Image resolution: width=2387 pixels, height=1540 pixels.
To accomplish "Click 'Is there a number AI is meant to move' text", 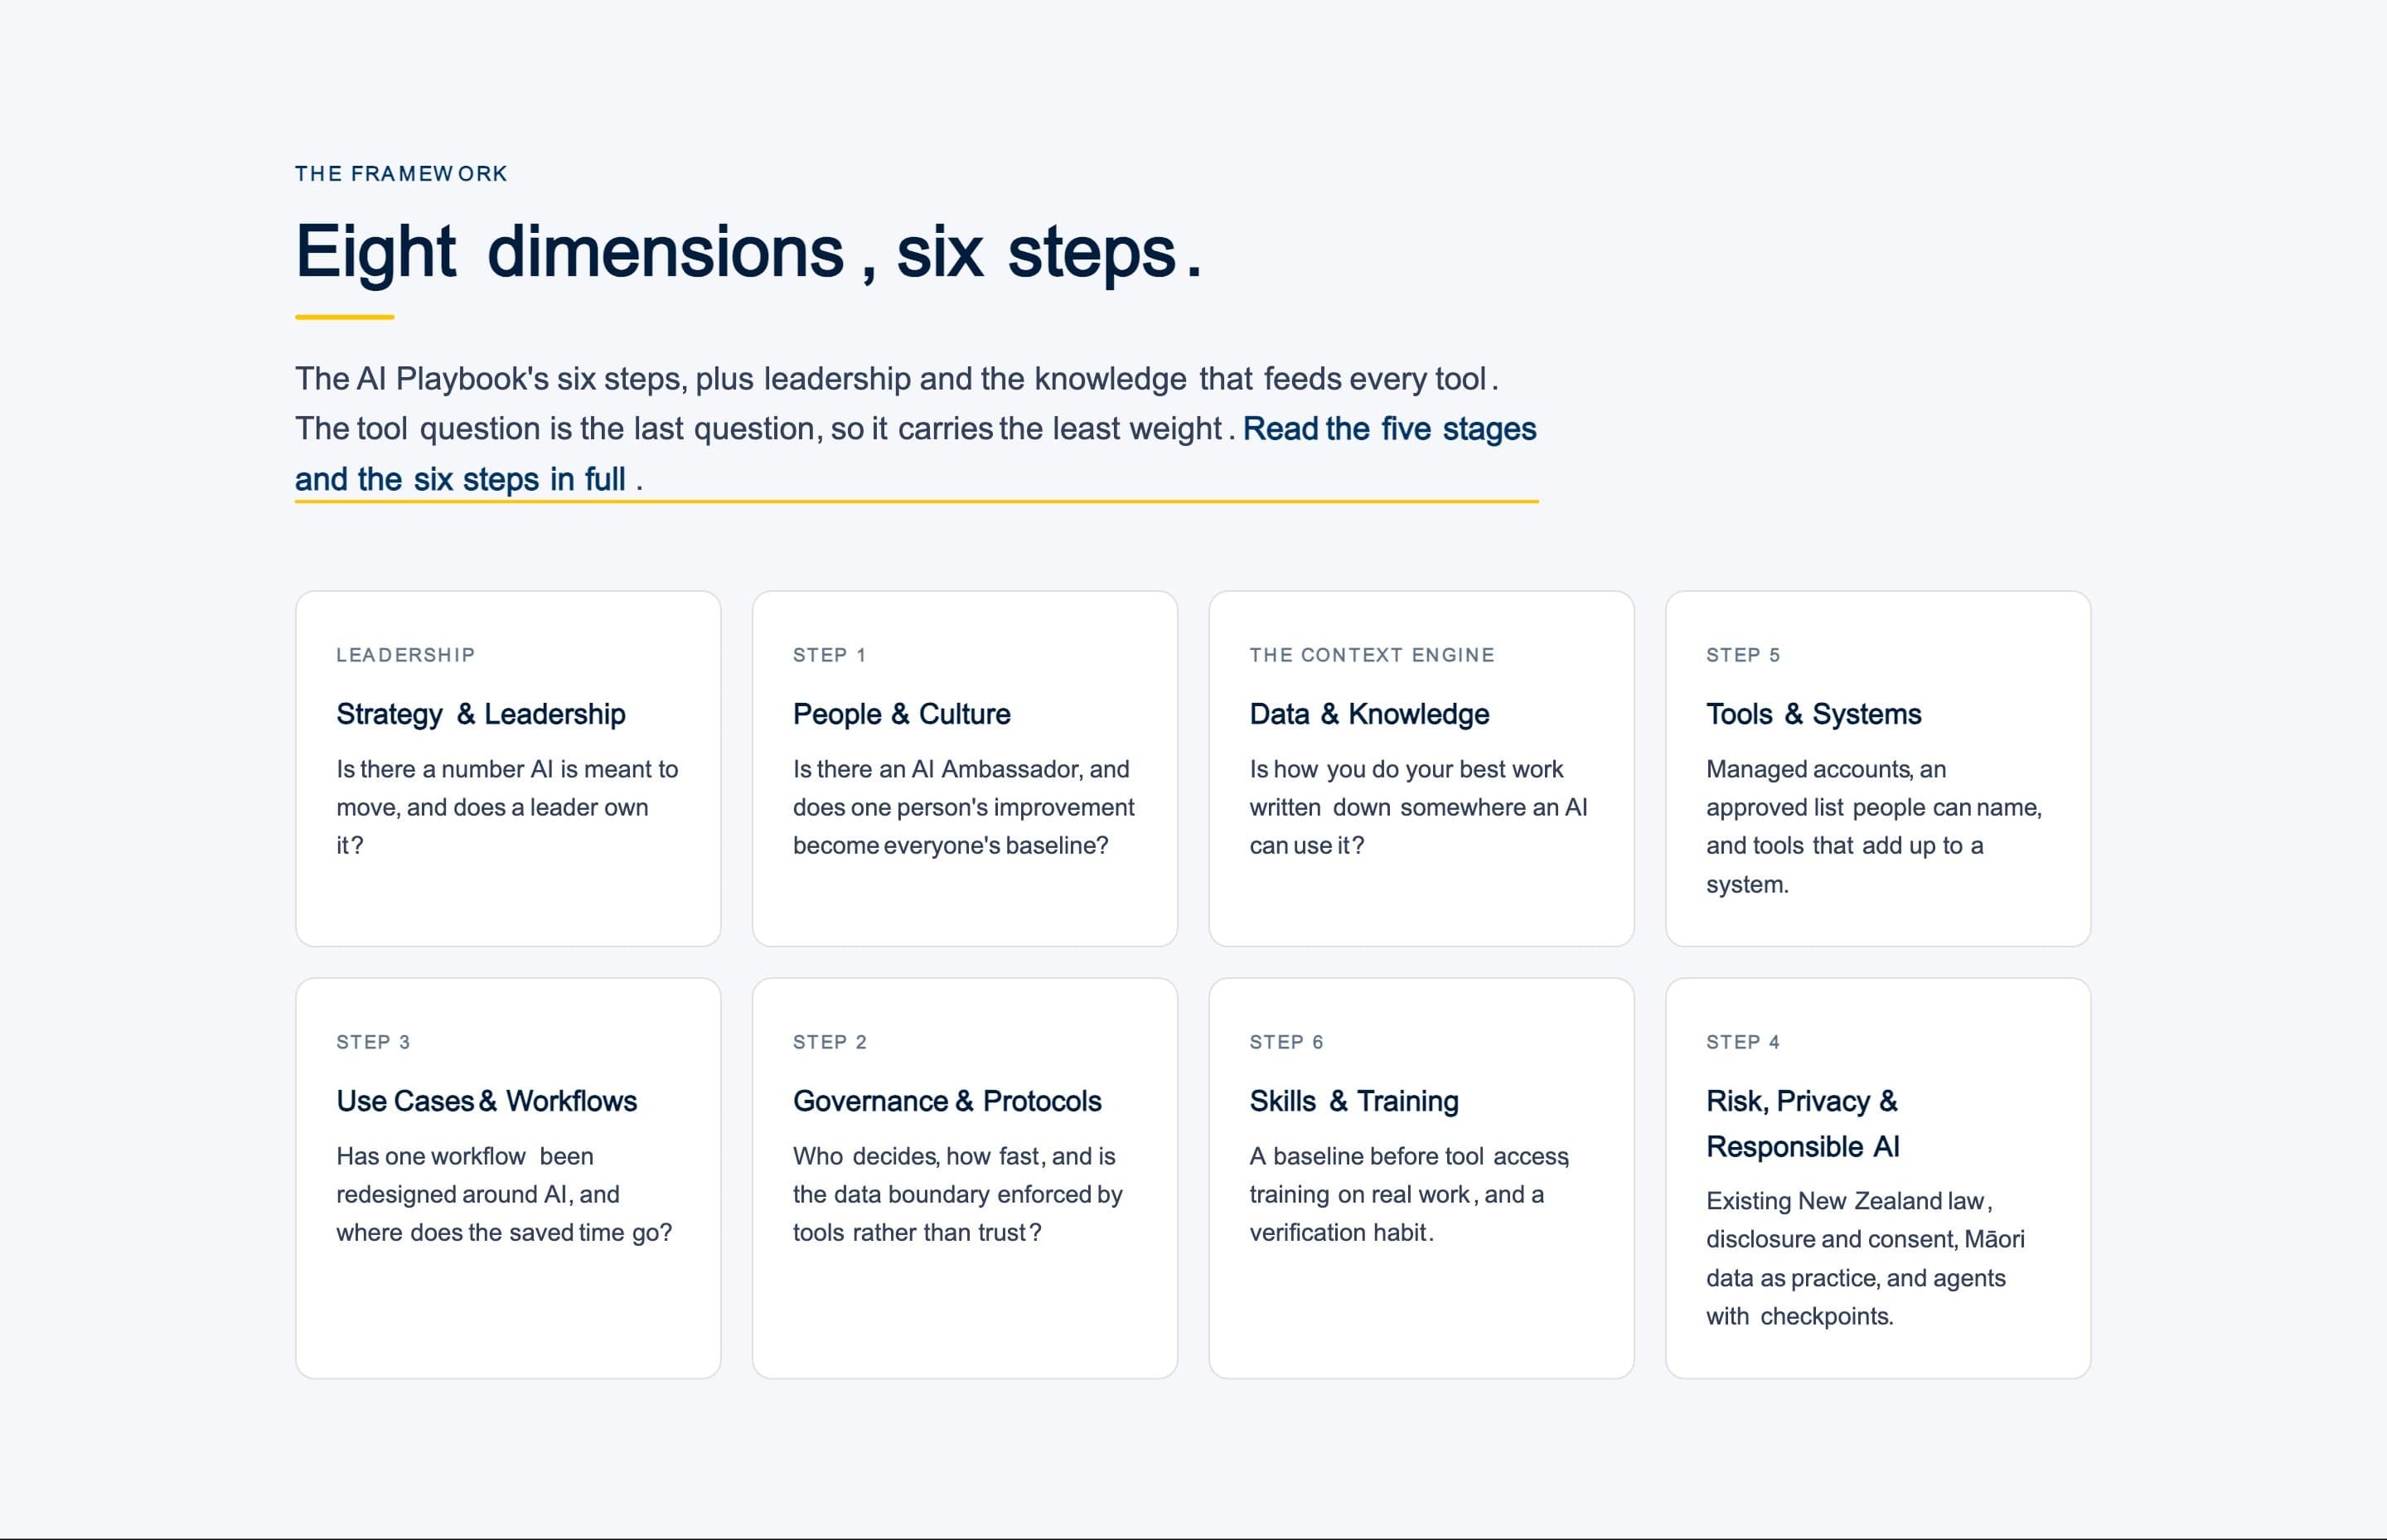I will click(x=507, y=807).
